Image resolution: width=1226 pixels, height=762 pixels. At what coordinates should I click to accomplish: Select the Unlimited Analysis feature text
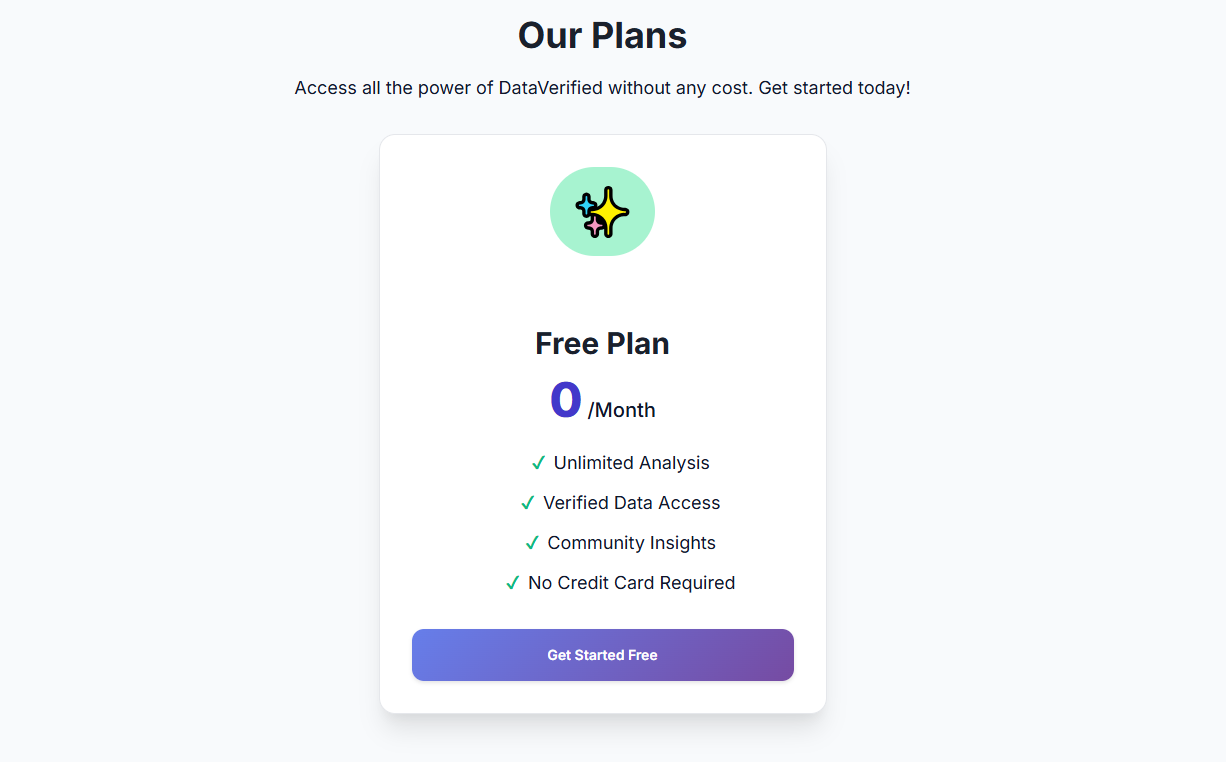click(x=631, y=463)
